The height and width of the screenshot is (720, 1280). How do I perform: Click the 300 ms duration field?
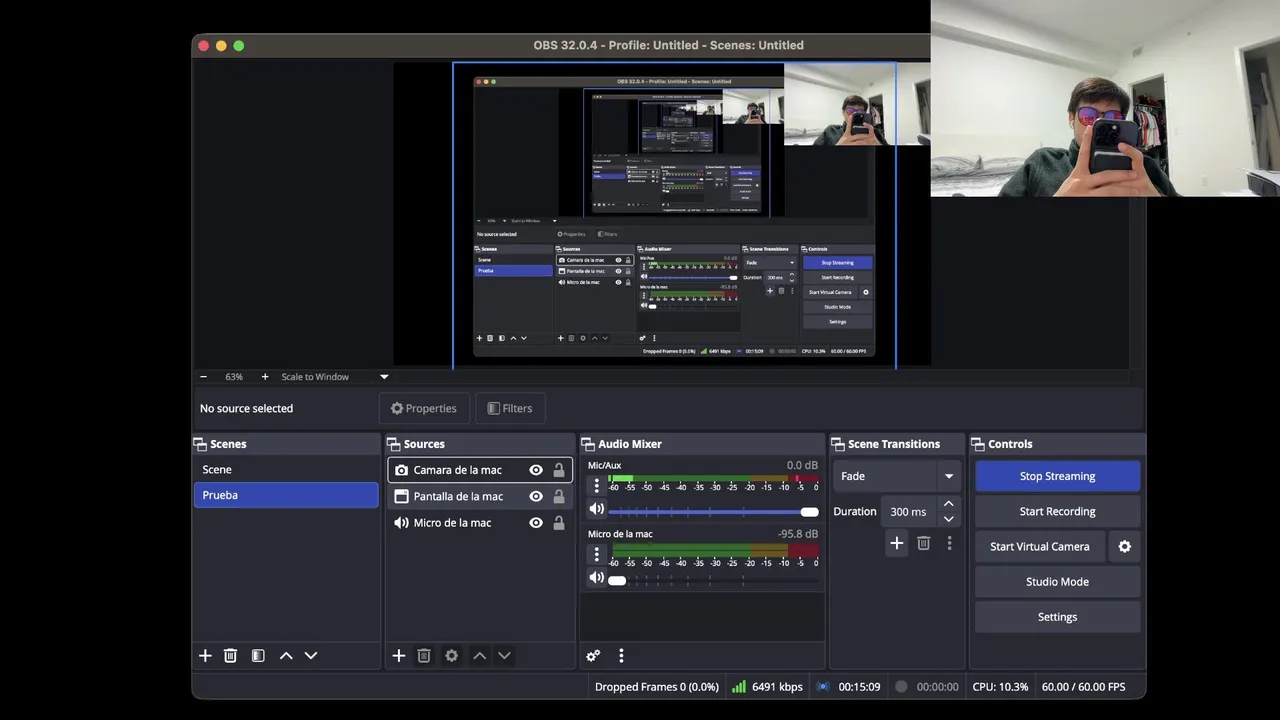click(908, 512)
